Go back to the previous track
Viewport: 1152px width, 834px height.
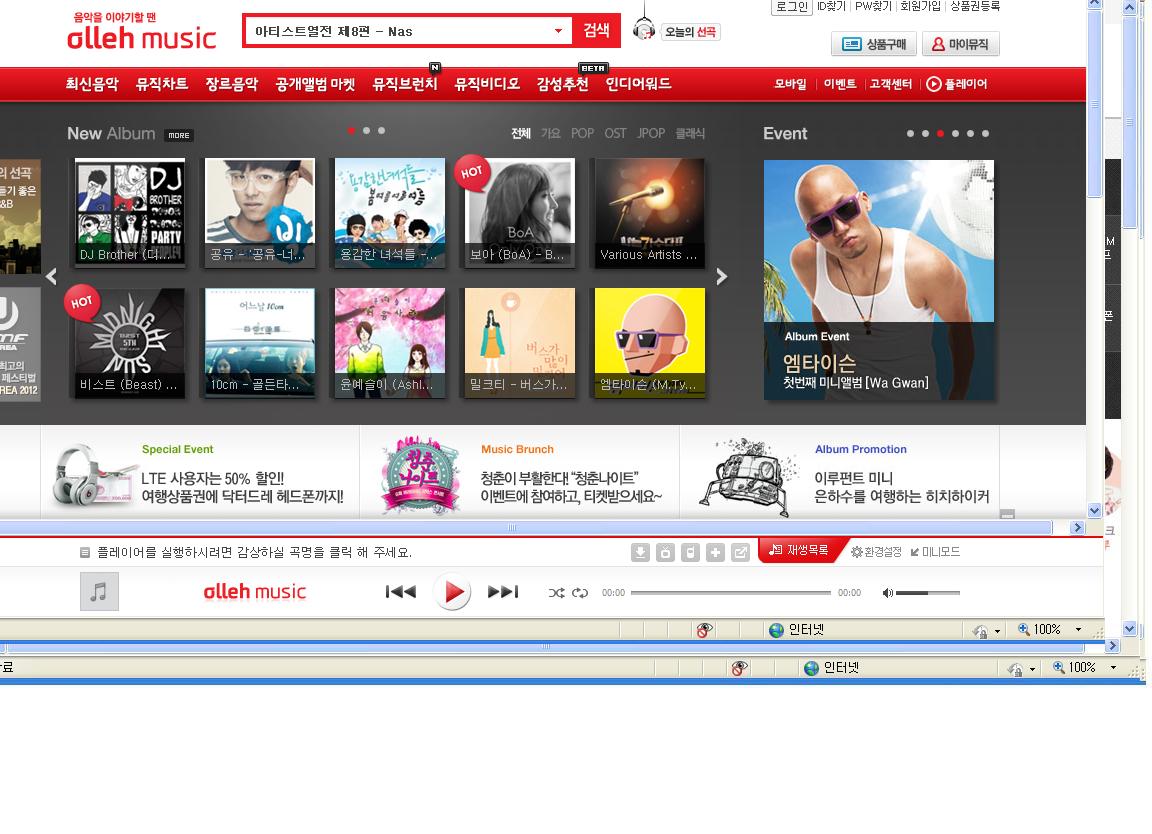[400, 592]
